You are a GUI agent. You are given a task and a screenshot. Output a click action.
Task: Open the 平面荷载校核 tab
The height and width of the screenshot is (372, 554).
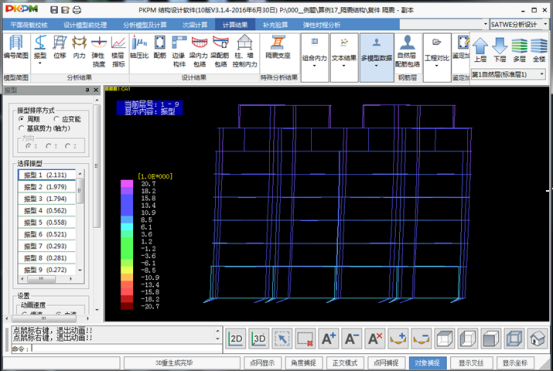[29, 25]
